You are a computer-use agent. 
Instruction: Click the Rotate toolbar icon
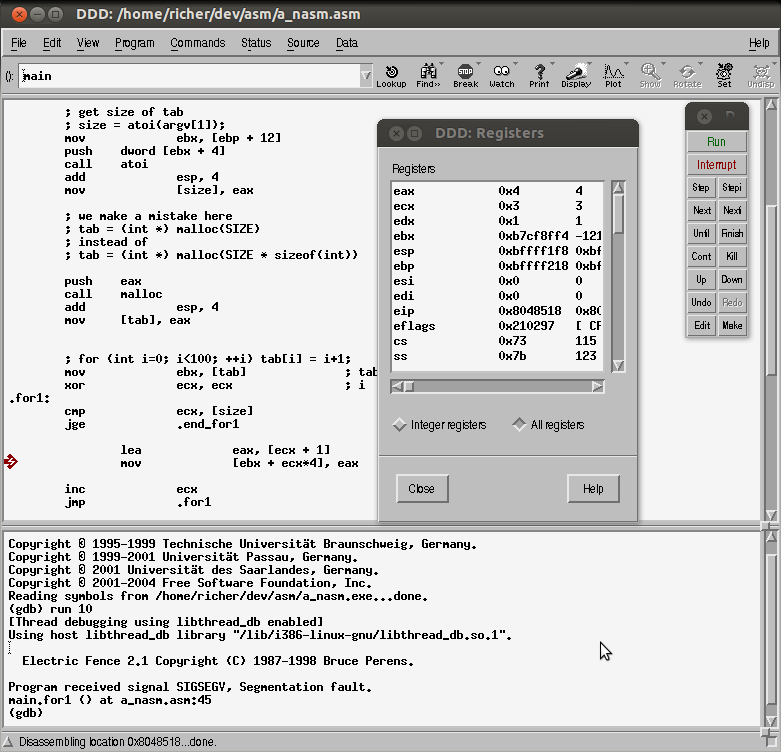pyautogui.click(x=687, y=76)
